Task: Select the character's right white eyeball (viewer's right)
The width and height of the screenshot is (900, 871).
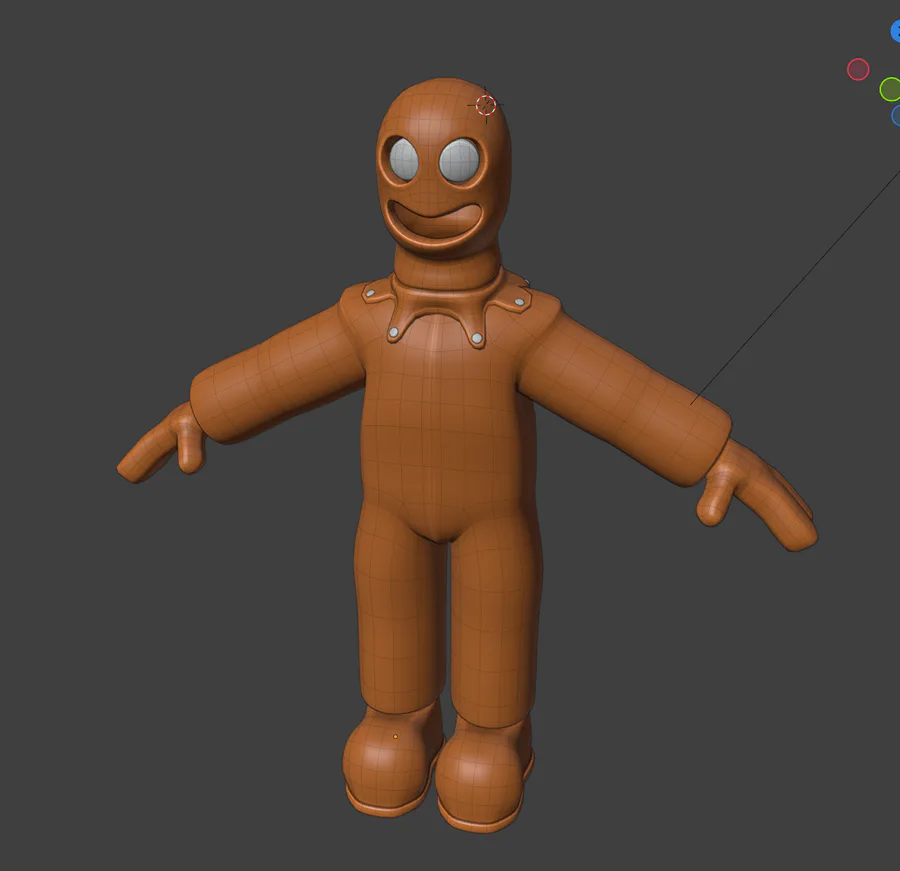Action: 459,161
